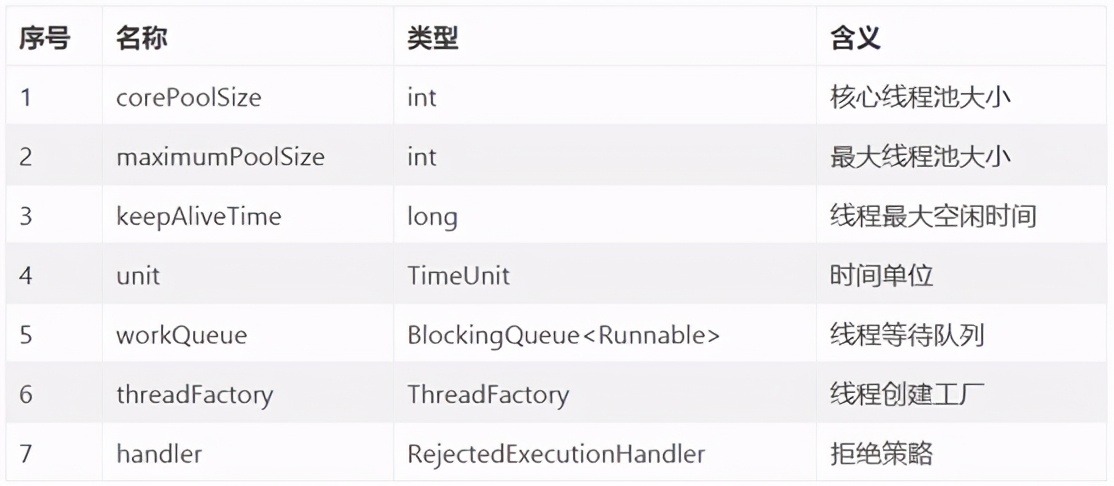Click the 序号 column header
The width and height of the screenshot is (1114, 486).
[x=44, y=39]
